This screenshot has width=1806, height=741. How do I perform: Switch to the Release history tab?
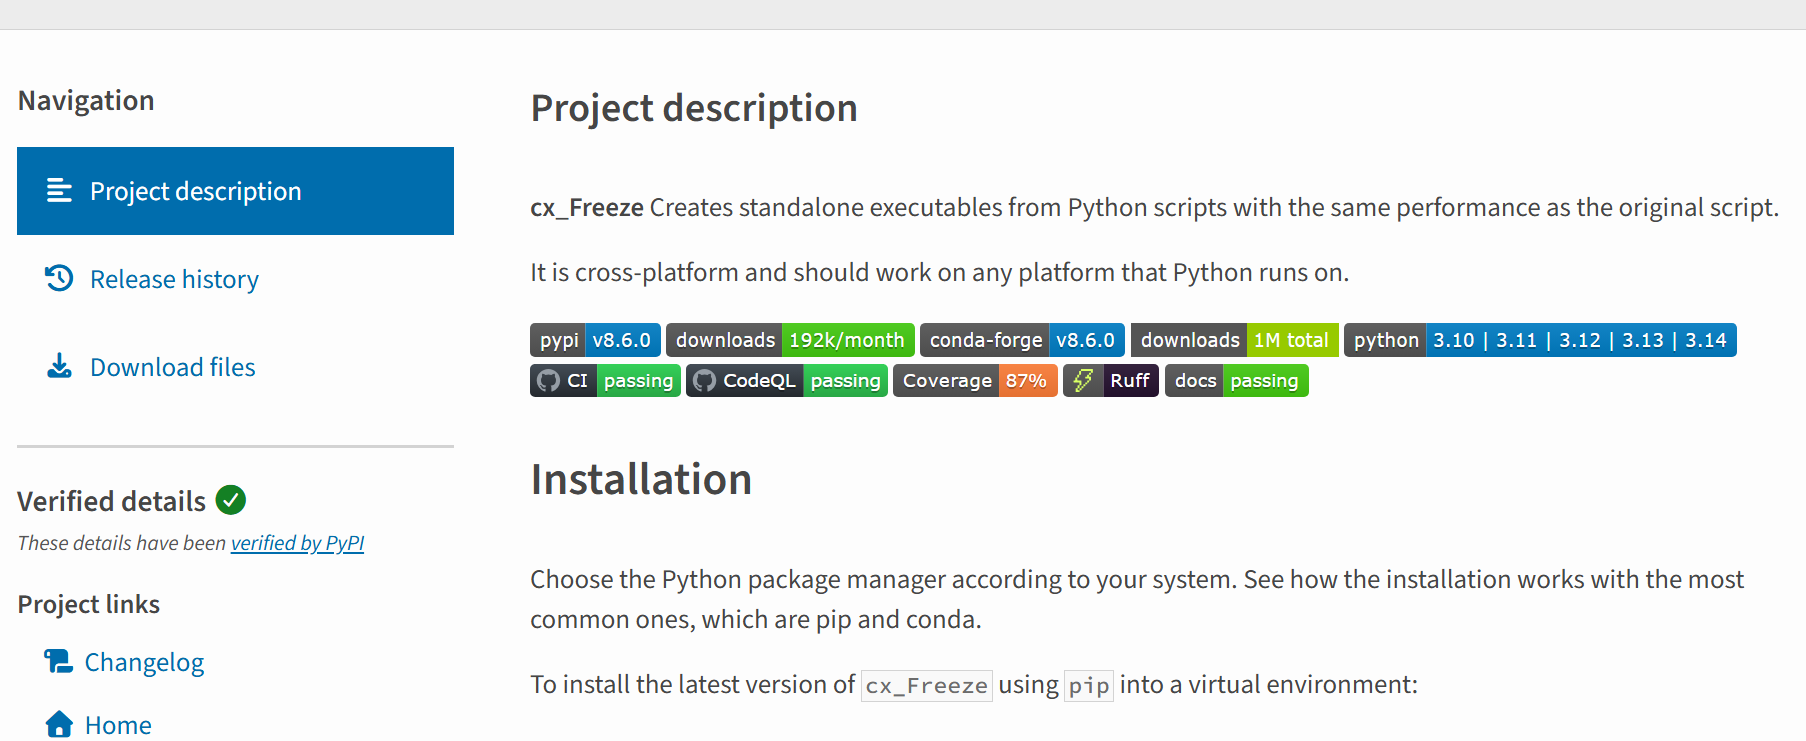(174, 279)
